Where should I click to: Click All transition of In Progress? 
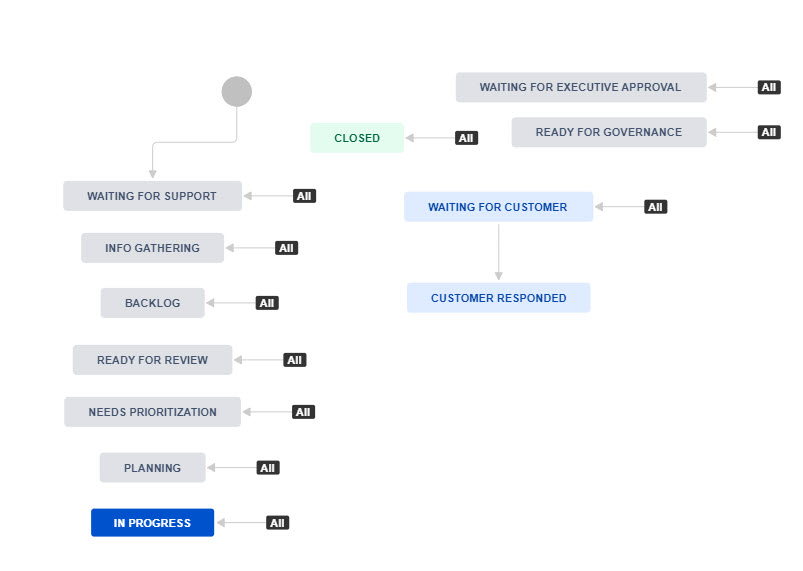pyautogui.click(x=277, y=523)
